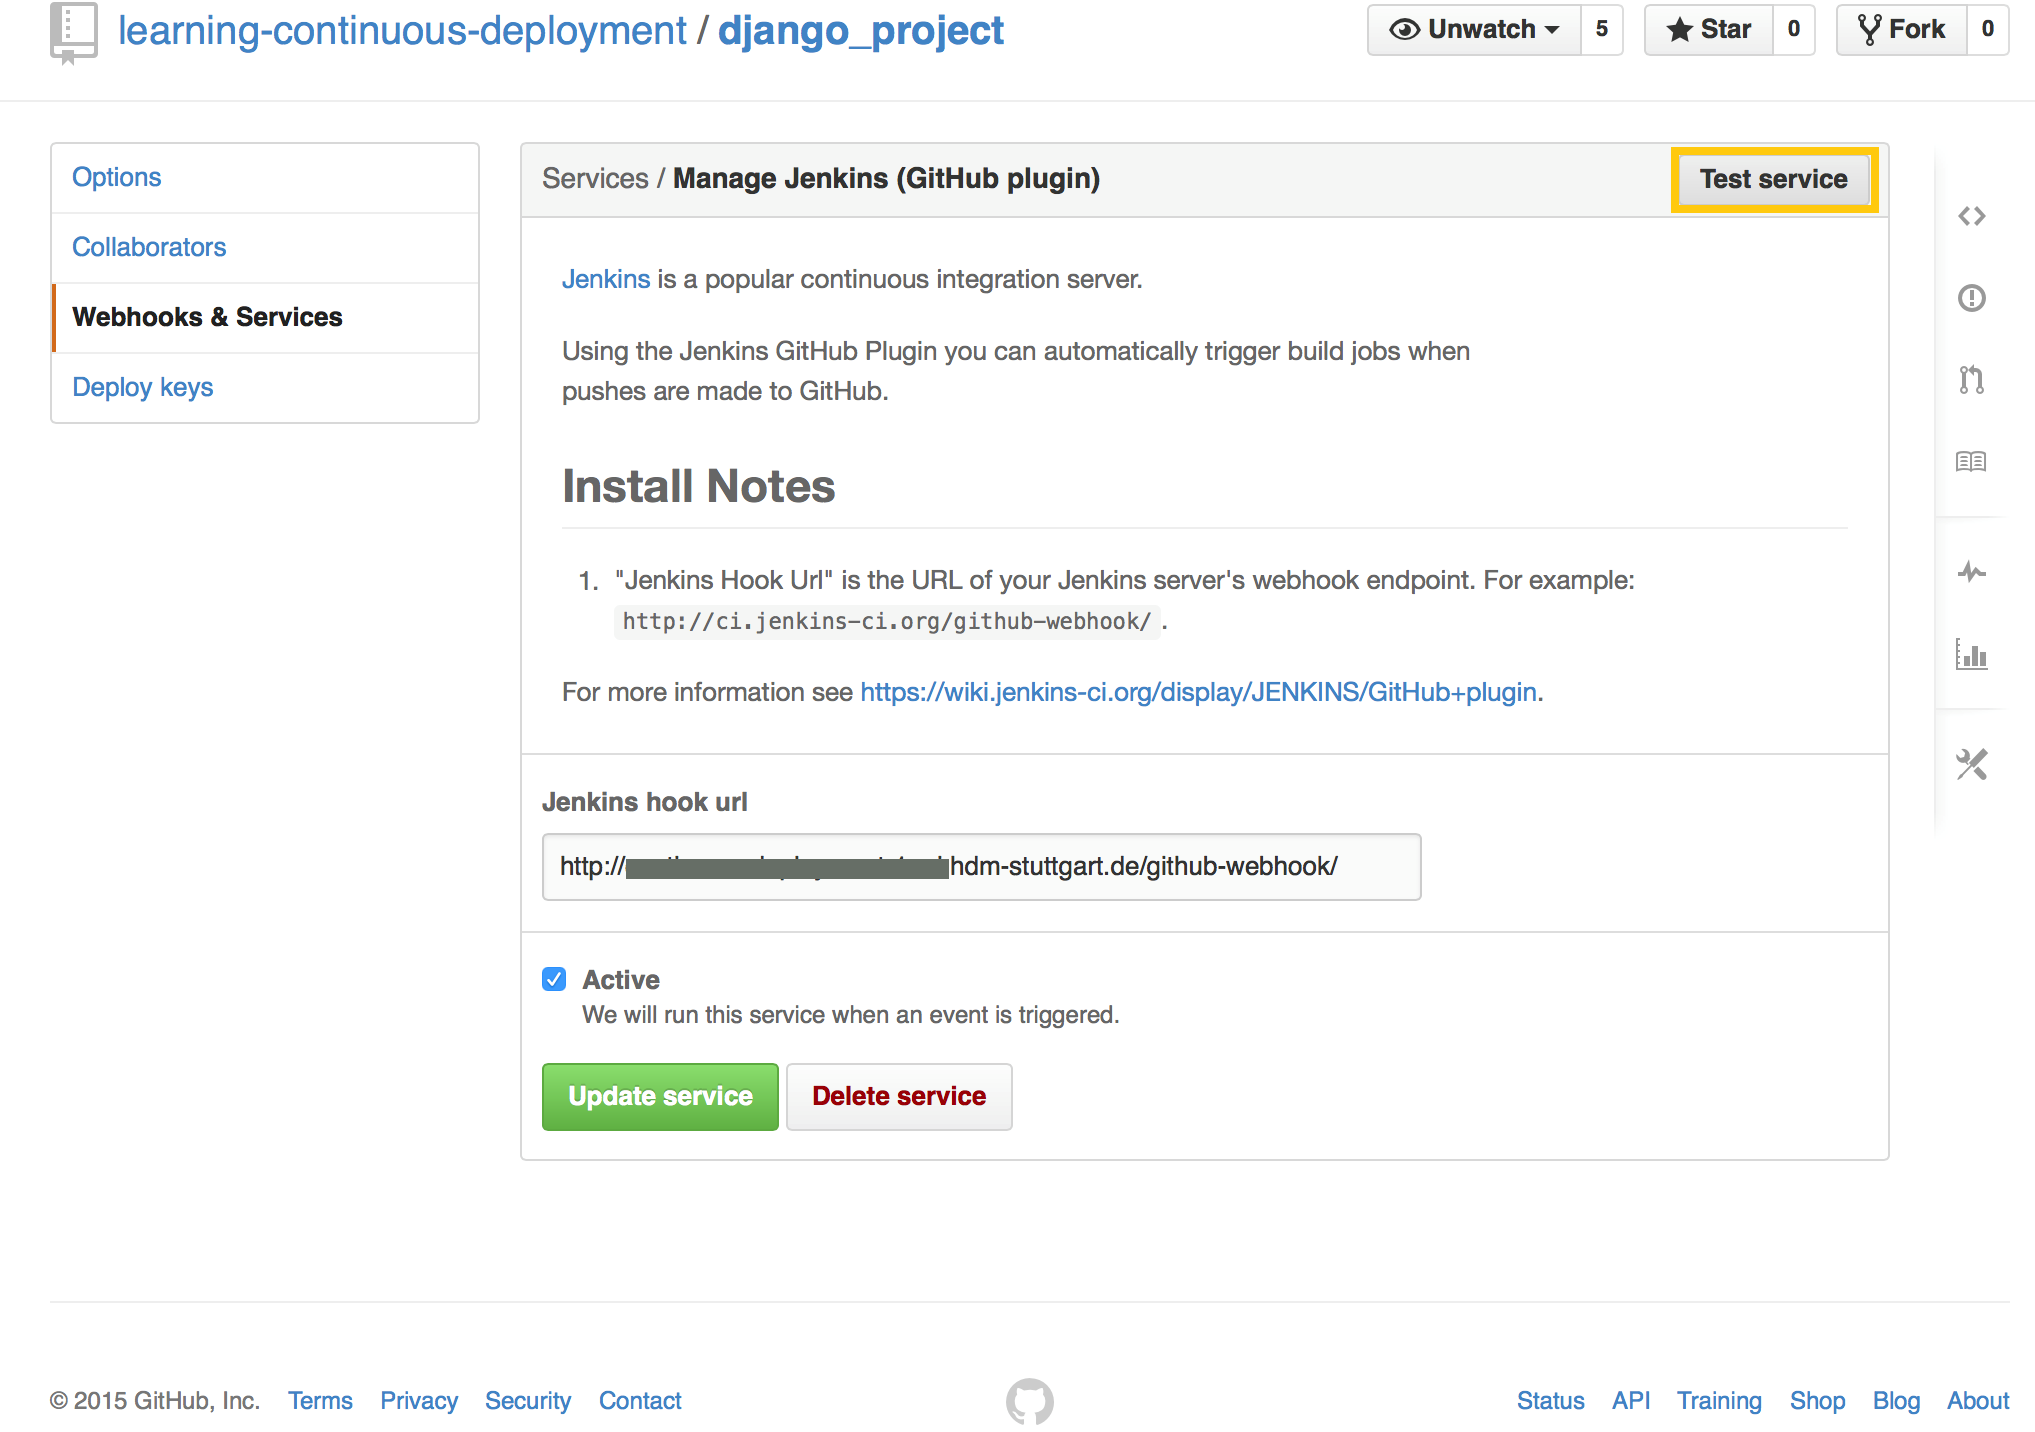Click the Services breadcrumb link
This screenshot has width=2035, height=1432.
click(x=595, y=179)
